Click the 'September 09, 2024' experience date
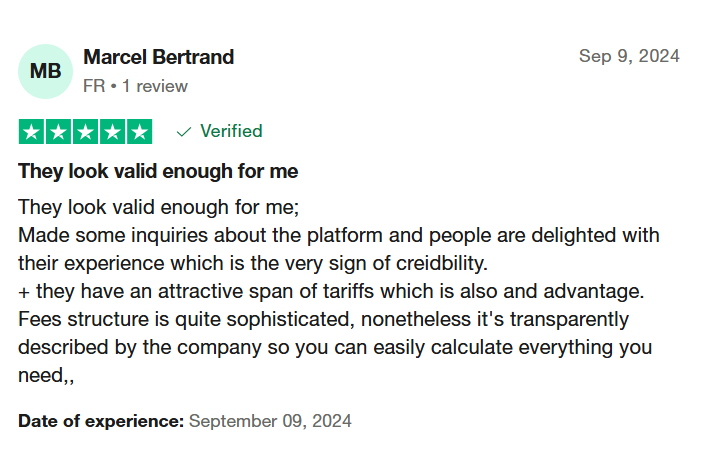This screenshot has height=461, width=707. [x=270, y=421]
